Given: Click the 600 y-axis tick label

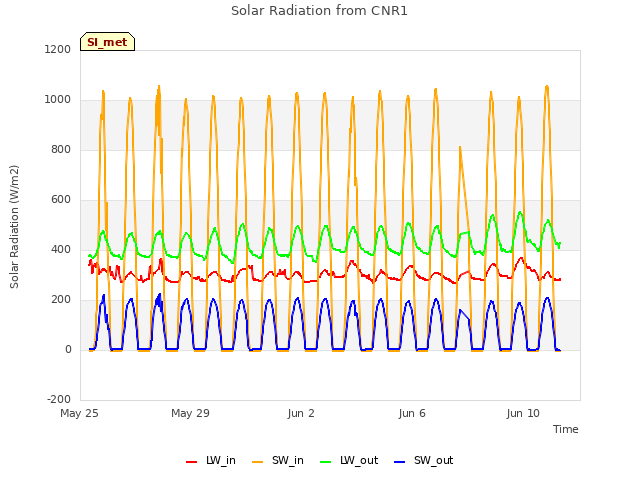Looking at the screenshot, I should point(61,200).
